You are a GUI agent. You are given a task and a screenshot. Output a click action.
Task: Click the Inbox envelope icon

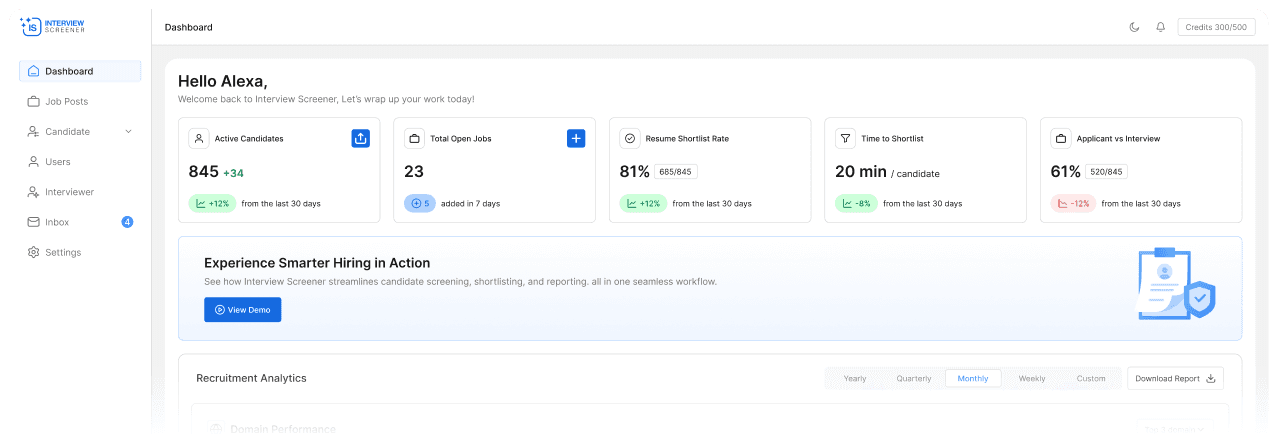pyautogui.click(x=33, y=222)
